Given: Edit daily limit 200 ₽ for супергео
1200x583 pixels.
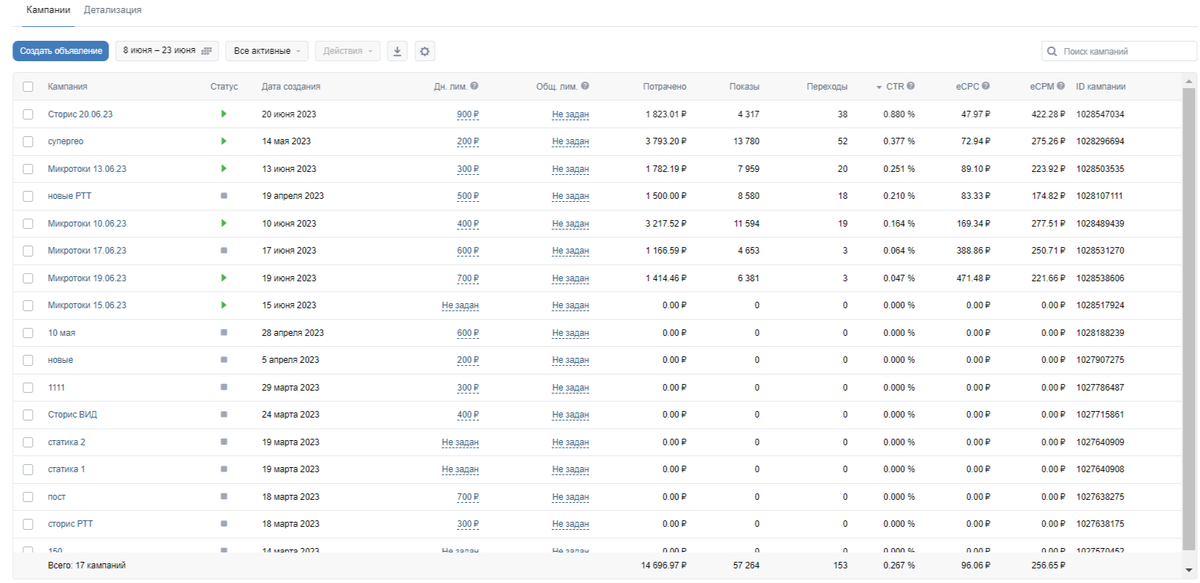Looking at the screenshot, I should click(467, 141).
